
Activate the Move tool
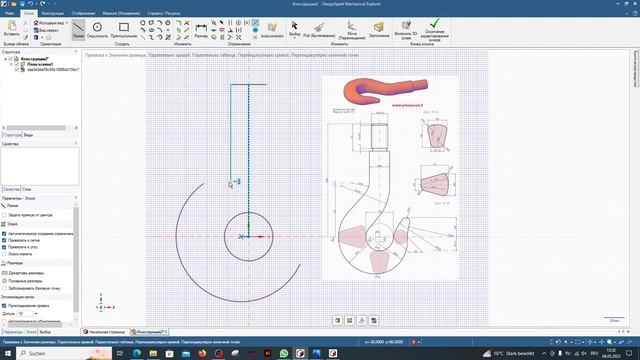point(351,30)
